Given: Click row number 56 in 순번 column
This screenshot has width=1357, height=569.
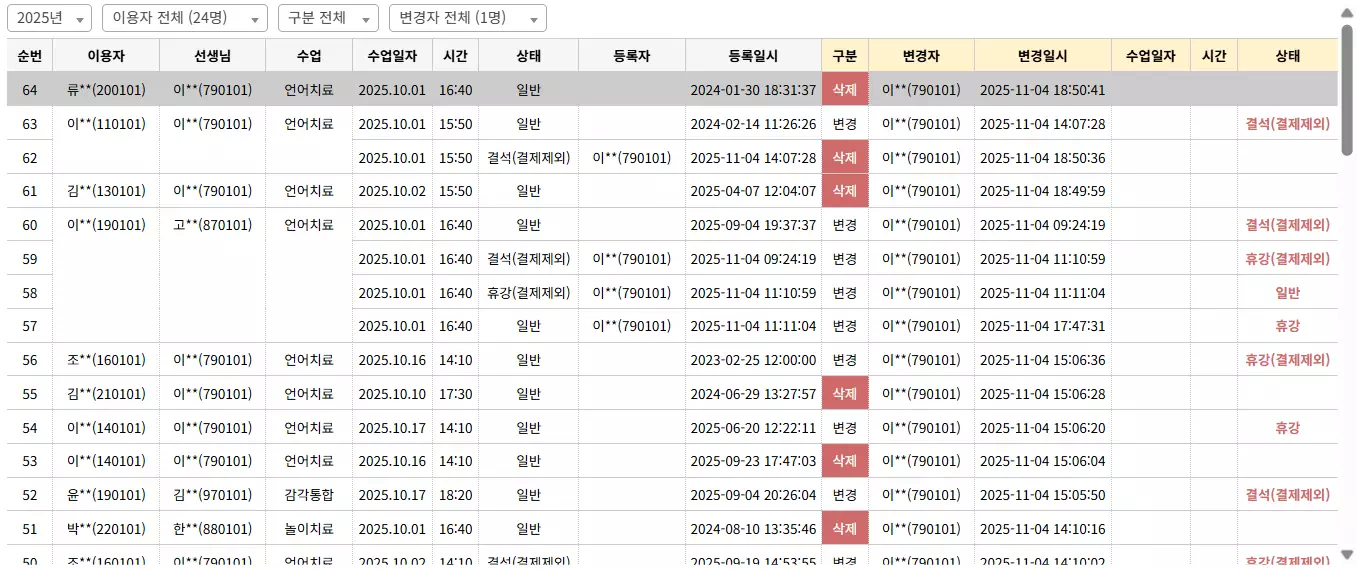Looking at the screenshot, I should (30, 360).
